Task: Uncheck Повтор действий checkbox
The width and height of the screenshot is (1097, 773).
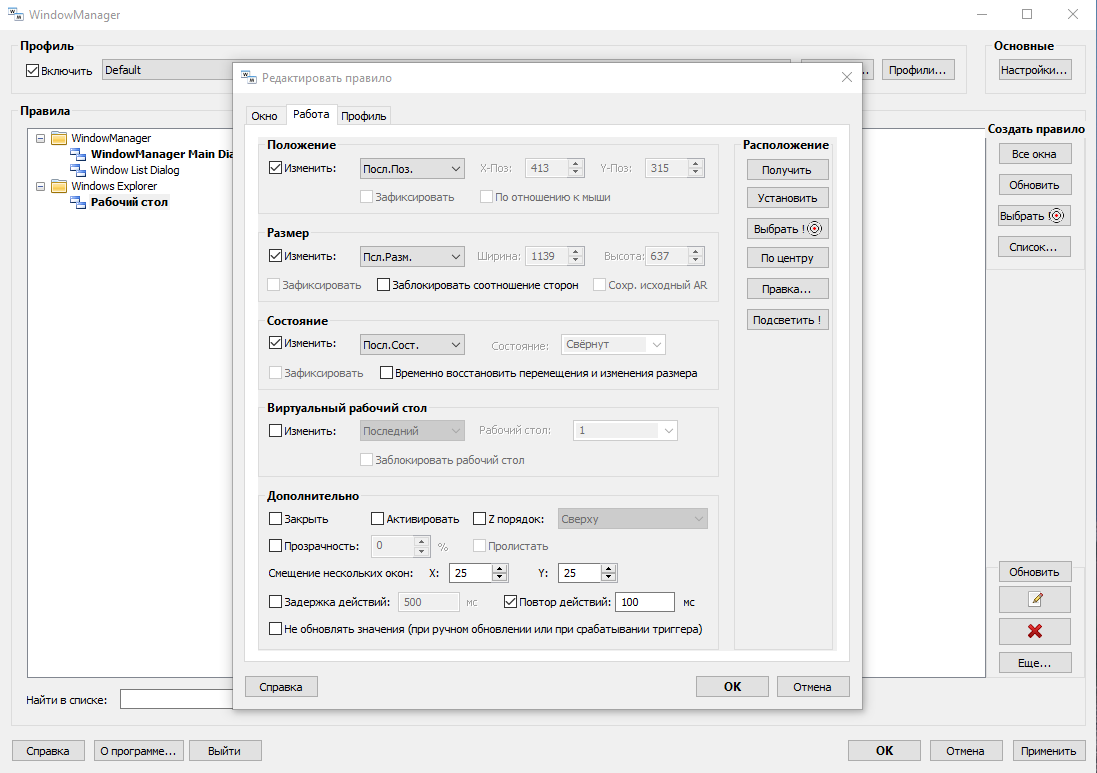Action: [510, 602]
